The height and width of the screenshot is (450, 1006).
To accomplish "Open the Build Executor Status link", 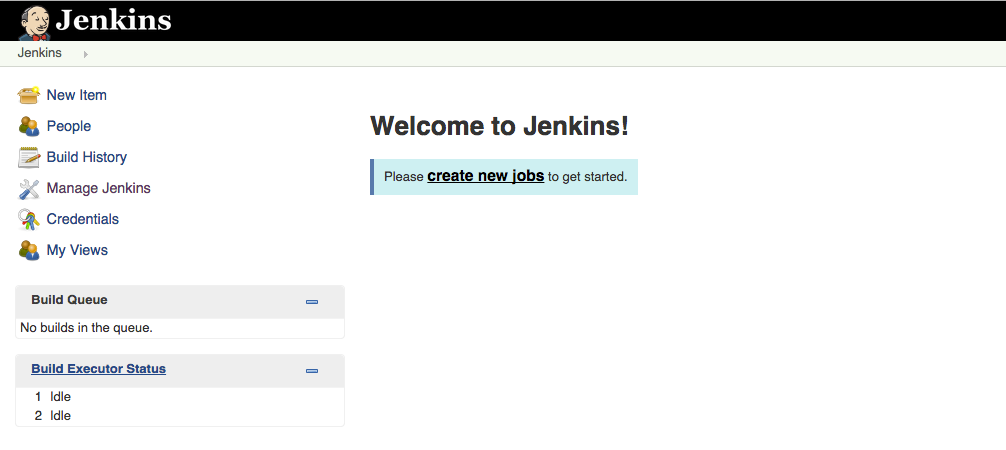I will [98, 369].
